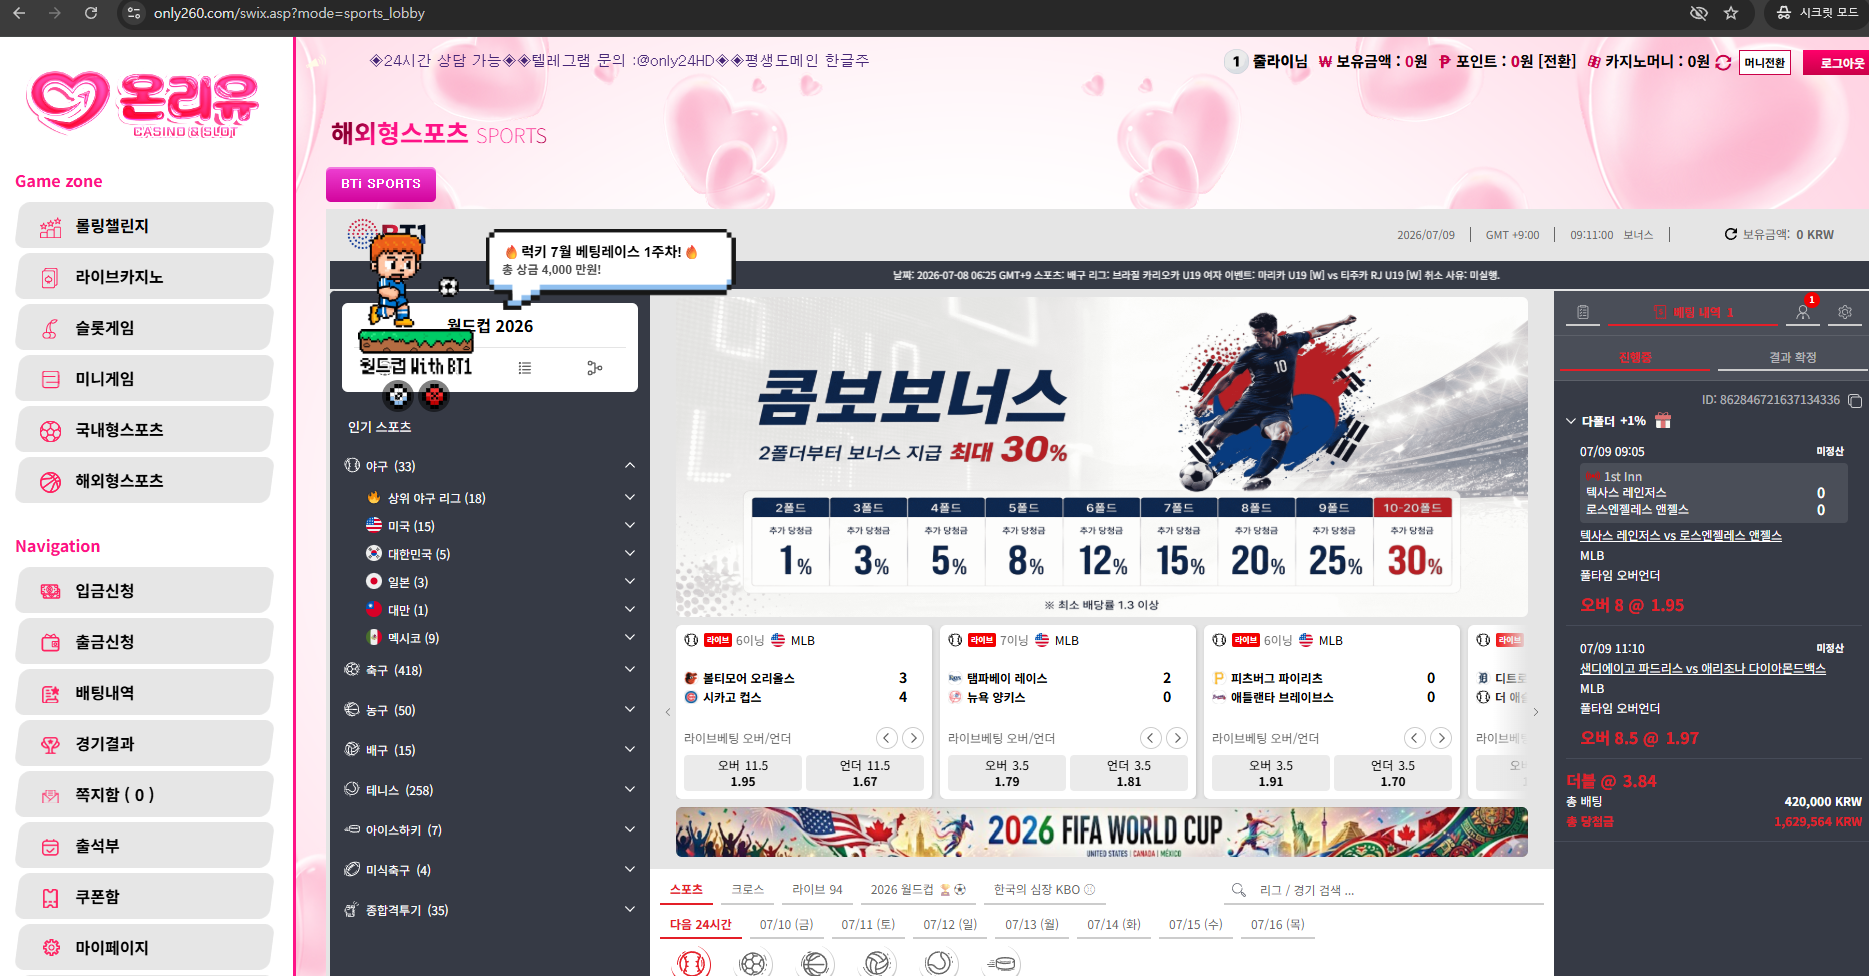This screenshot has width=1869, height=976.
Task: Next market arrow on Baltimore Orioles card
Action: [913, 738]
